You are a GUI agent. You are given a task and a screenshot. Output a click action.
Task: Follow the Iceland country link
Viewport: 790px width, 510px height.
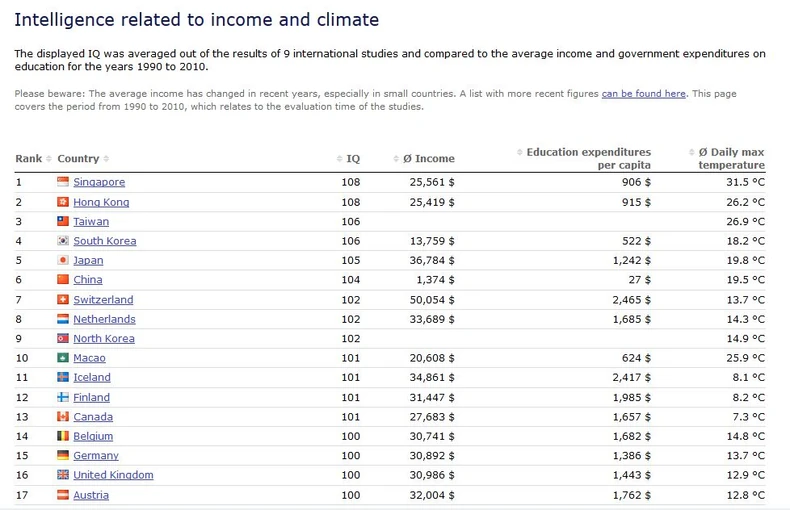[x=92, y=378]
